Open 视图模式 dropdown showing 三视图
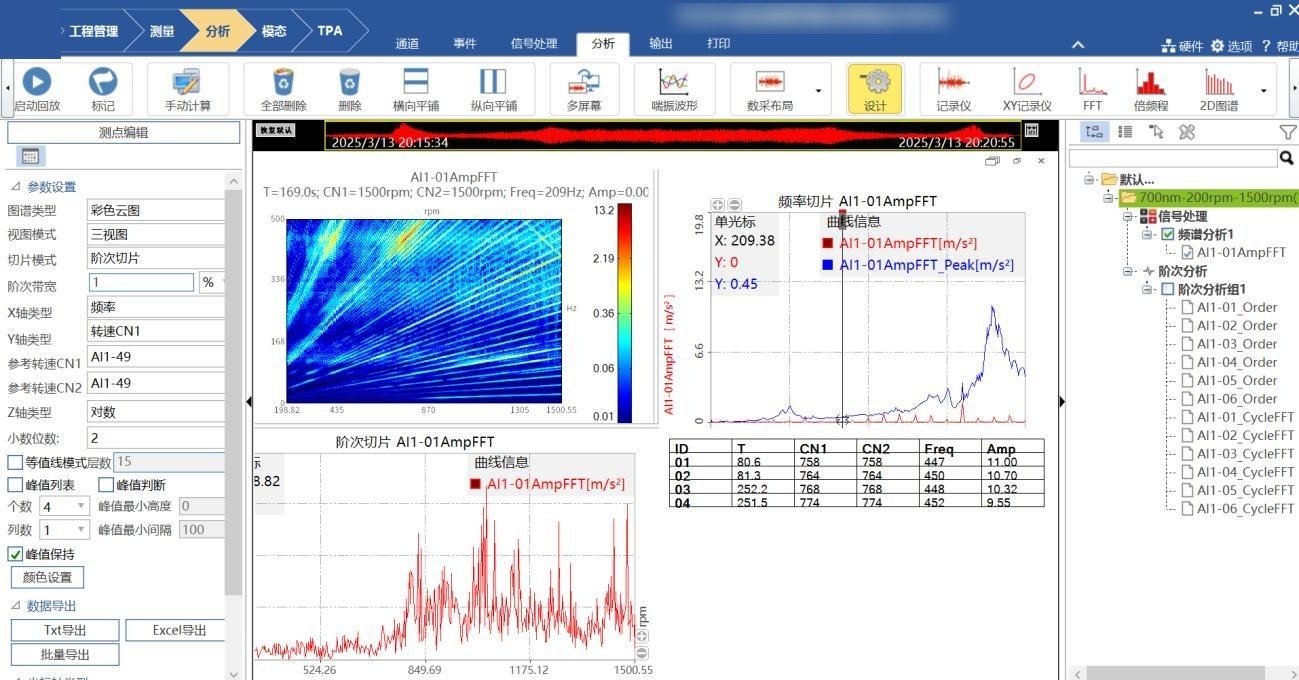This screenshot has width=1299, height=680. 156,234
